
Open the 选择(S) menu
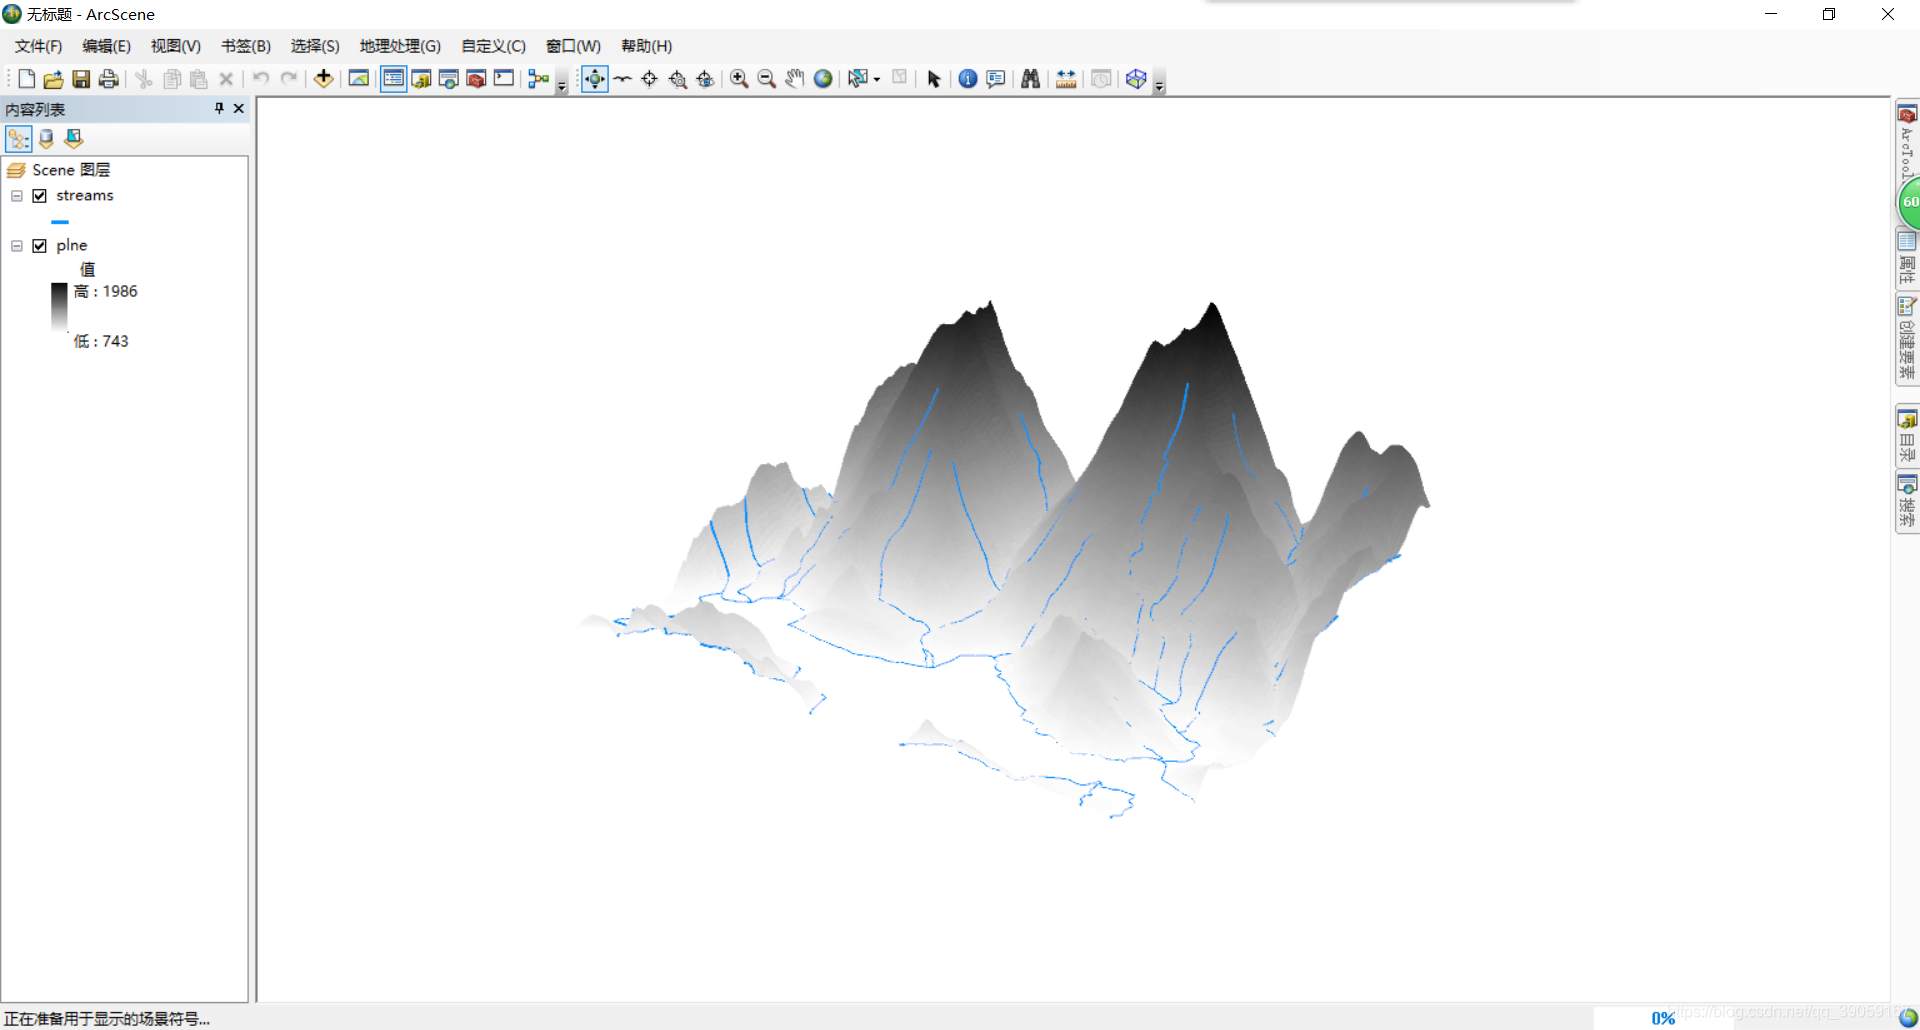315,46
